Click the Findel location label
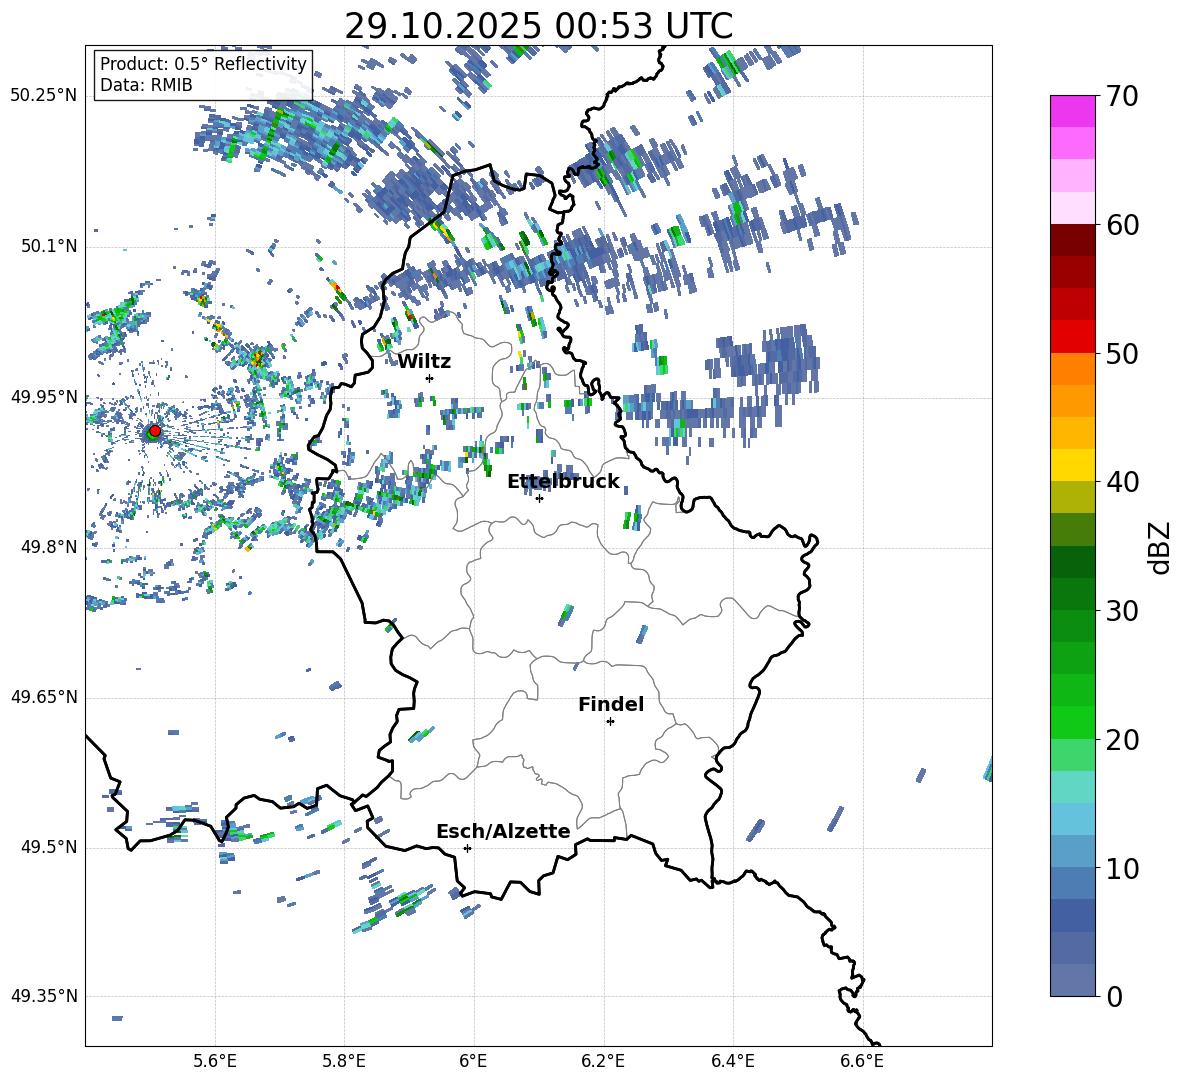This screenshot has height=1081, width=1184. (611, 704)
